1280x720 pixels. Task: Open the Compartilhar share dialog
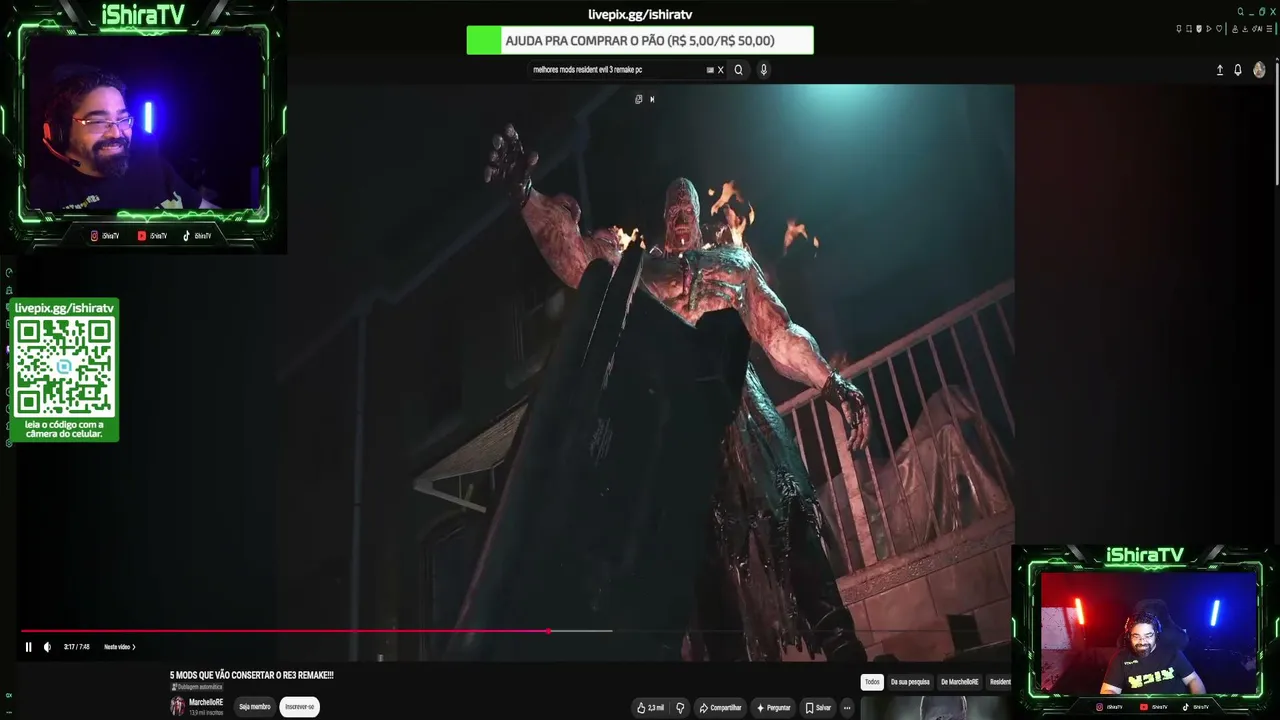coord(720,708)
